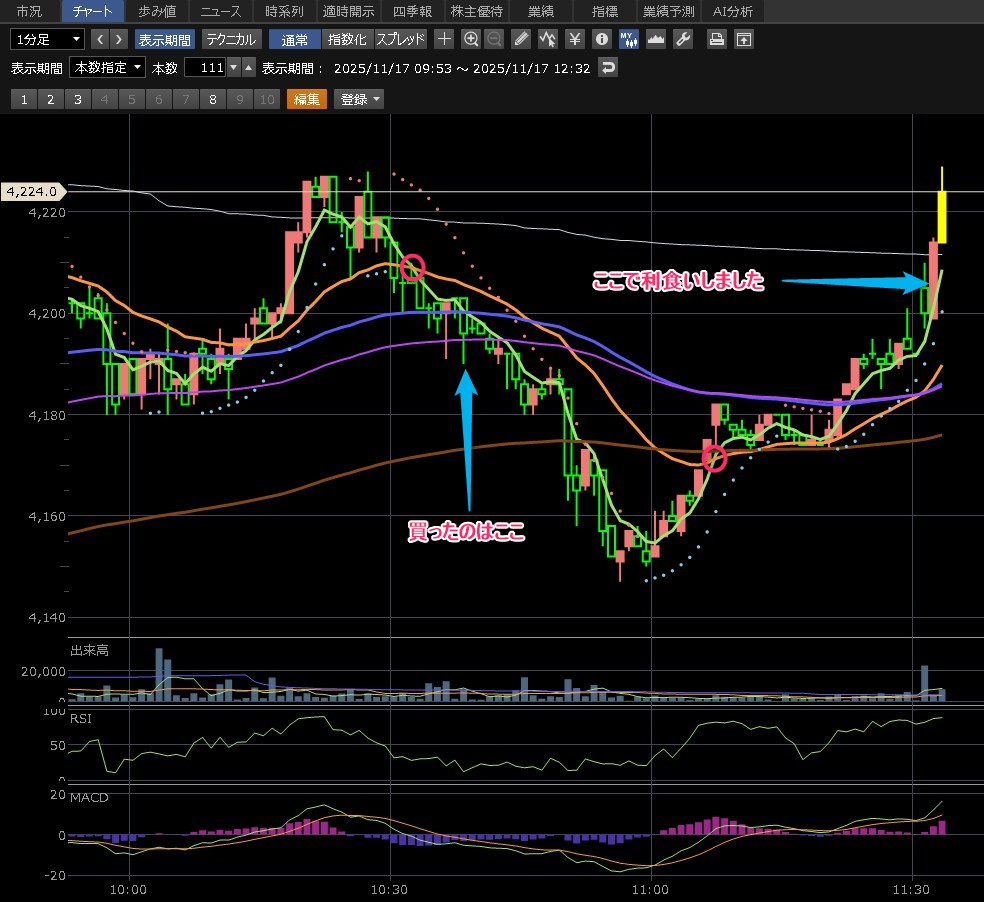This screenshot has width=984, height=902.
Task: Print the chart with printer icon
Action: click(716, 40)
